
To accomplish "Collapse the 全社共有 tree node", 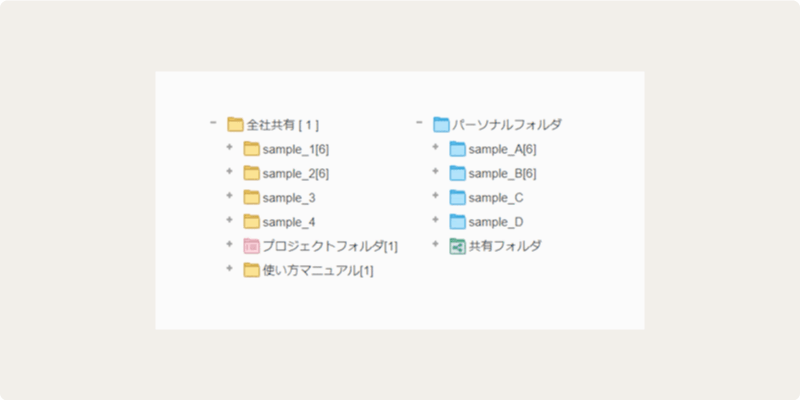I will click(x=213, y=123).
